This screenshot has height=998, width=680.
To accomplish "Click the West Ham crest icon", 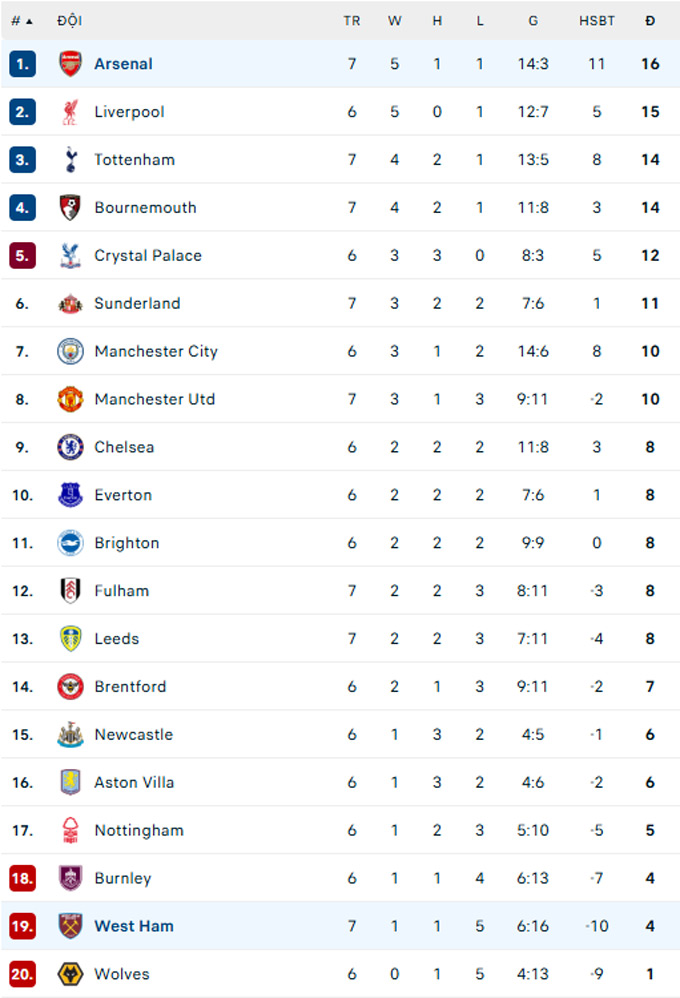I will click(x=71, y=926).
